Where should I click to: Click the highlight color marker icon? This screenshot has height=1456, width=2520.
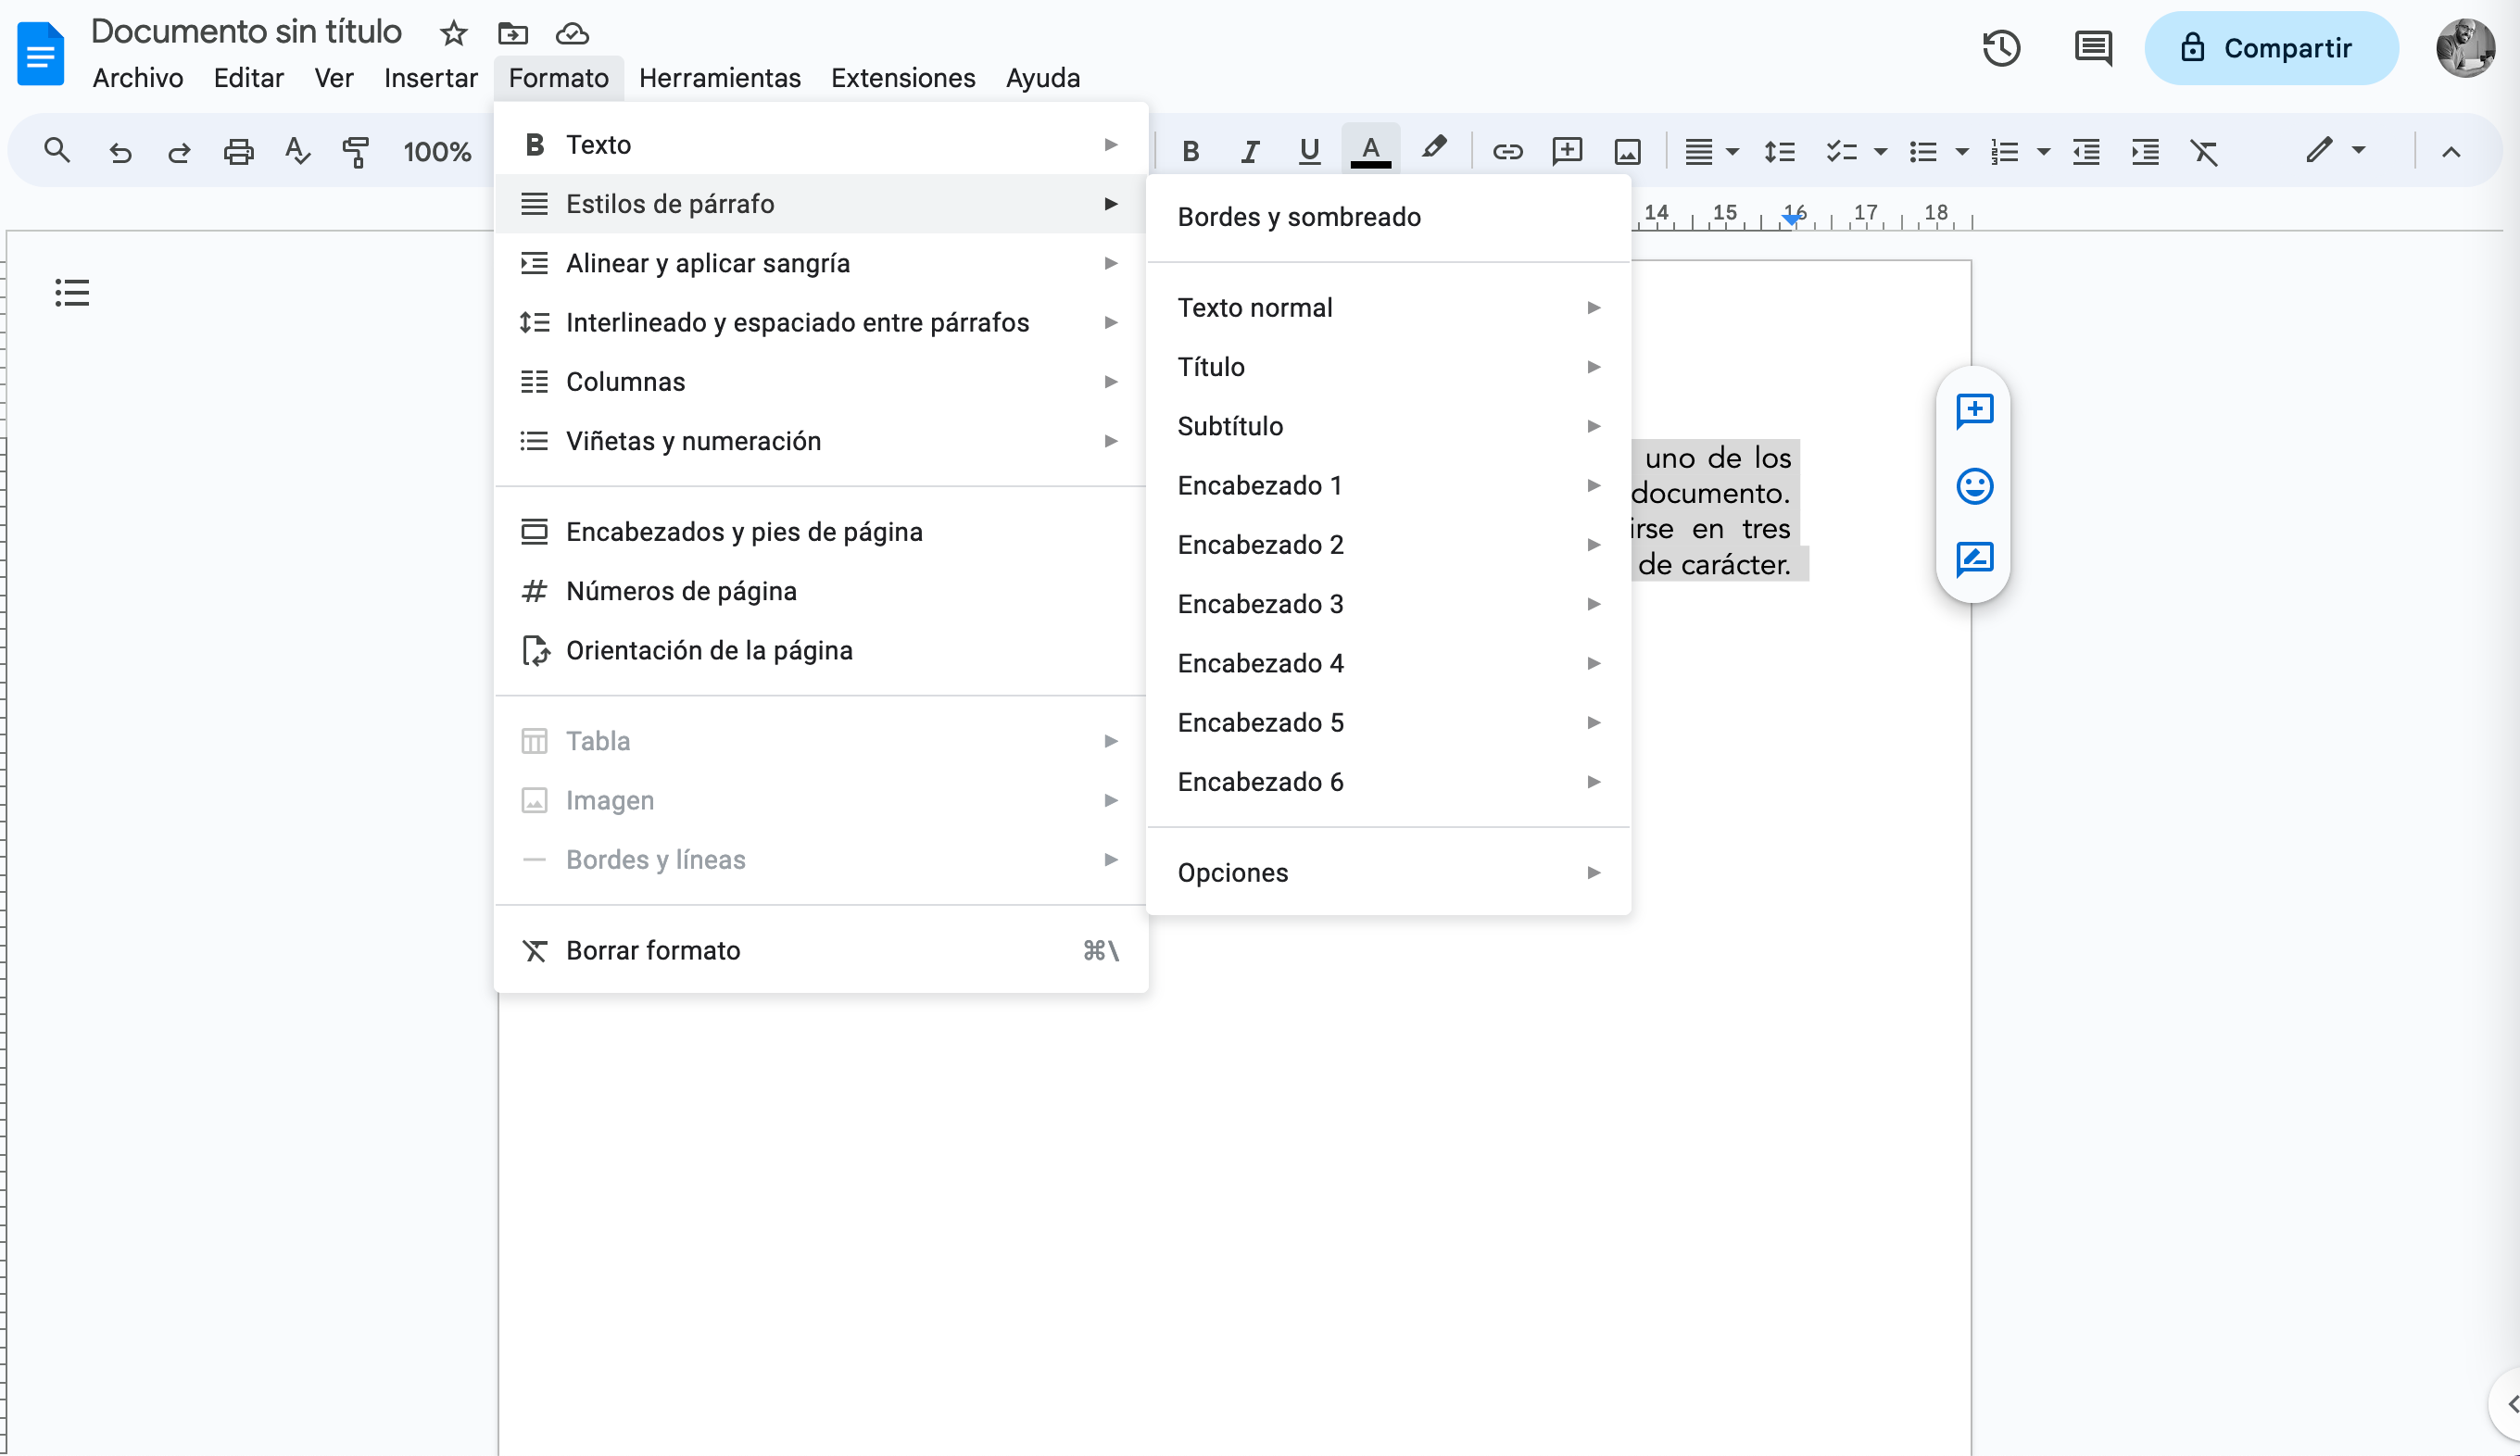coord(1433,150)
